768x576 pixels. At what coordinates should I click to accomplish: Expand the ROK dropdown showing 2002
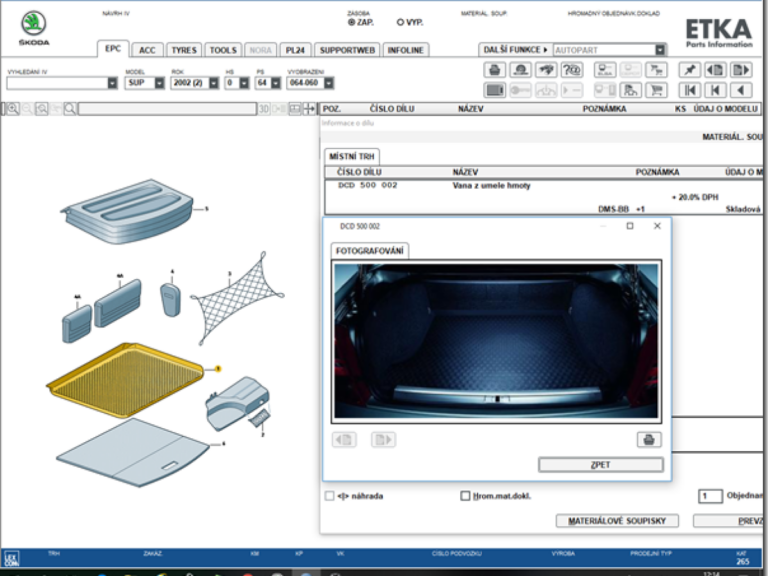[x=213, y=84]
